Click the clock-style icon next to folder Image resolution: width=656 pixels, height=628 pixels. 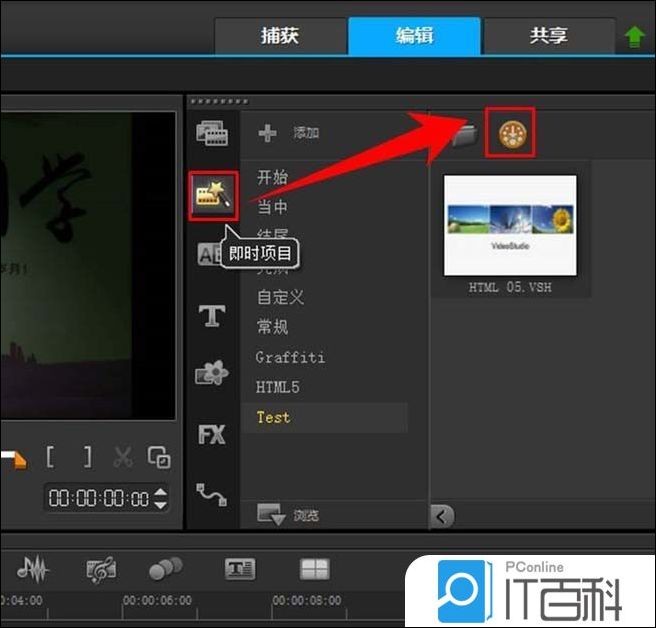tap(511, 133)
